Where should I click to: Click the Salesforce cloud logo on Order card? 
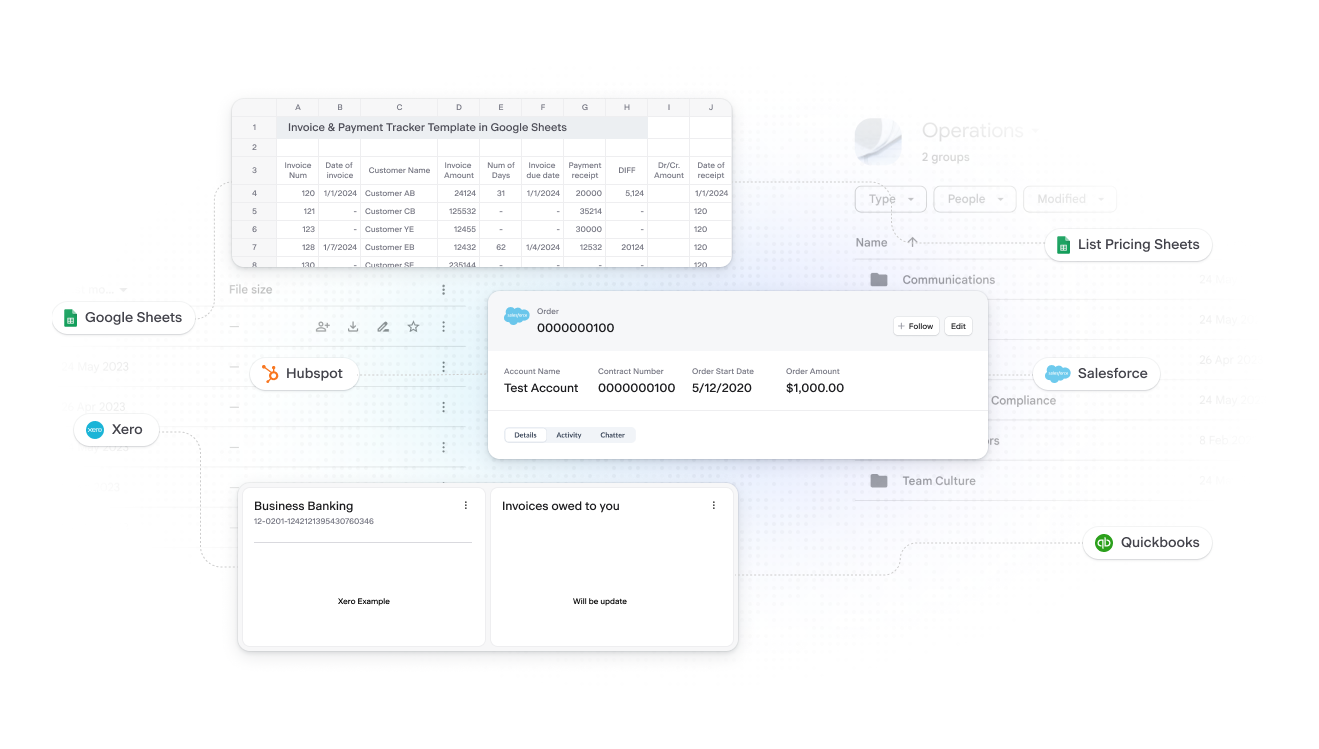click(x=517, y=316)
